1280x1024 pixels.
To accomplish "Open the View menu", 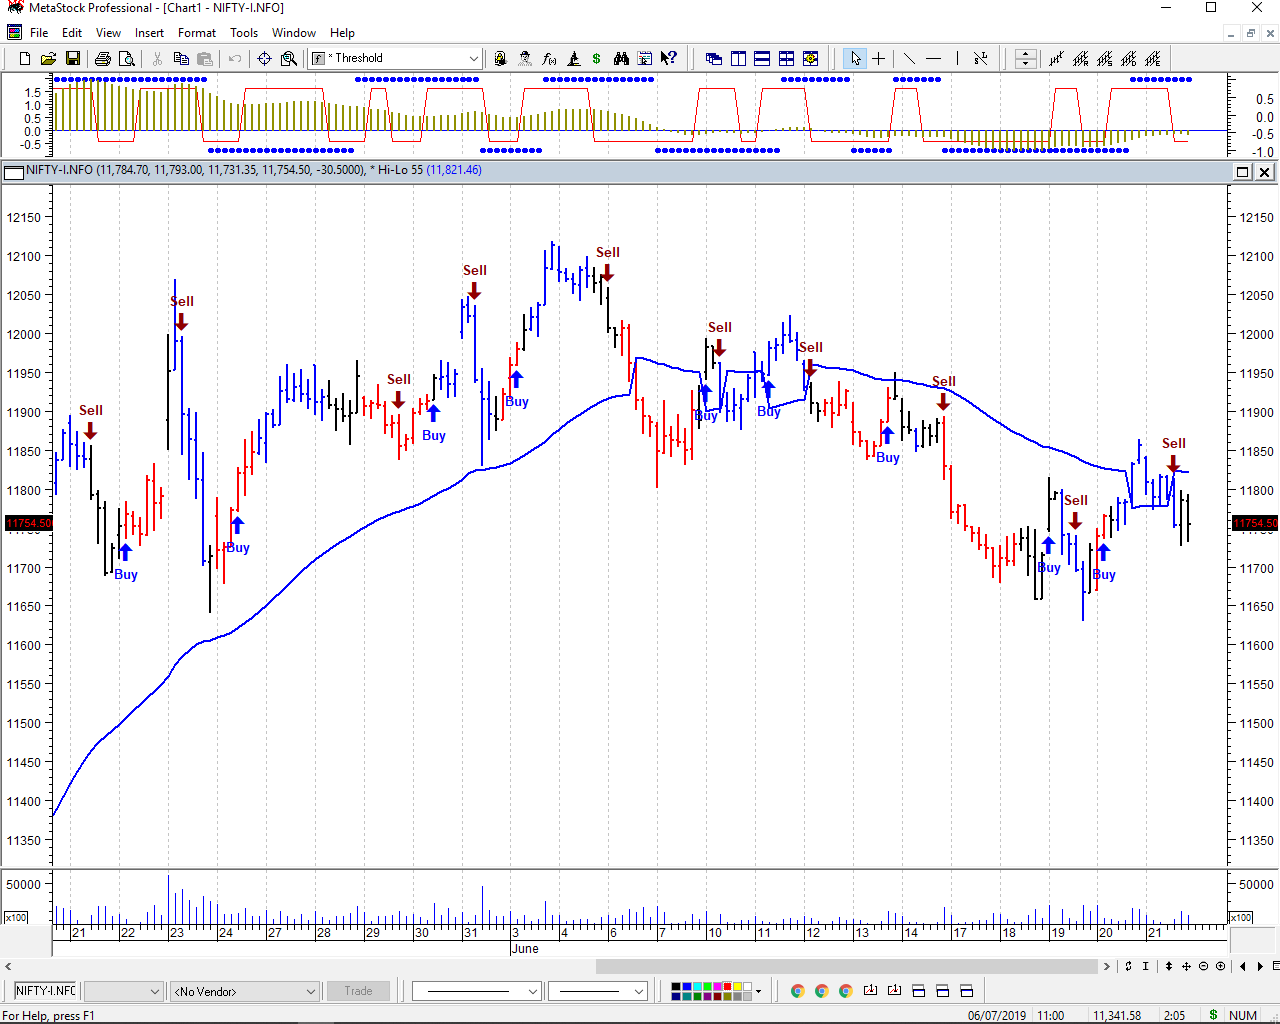I will pos(108,33).
